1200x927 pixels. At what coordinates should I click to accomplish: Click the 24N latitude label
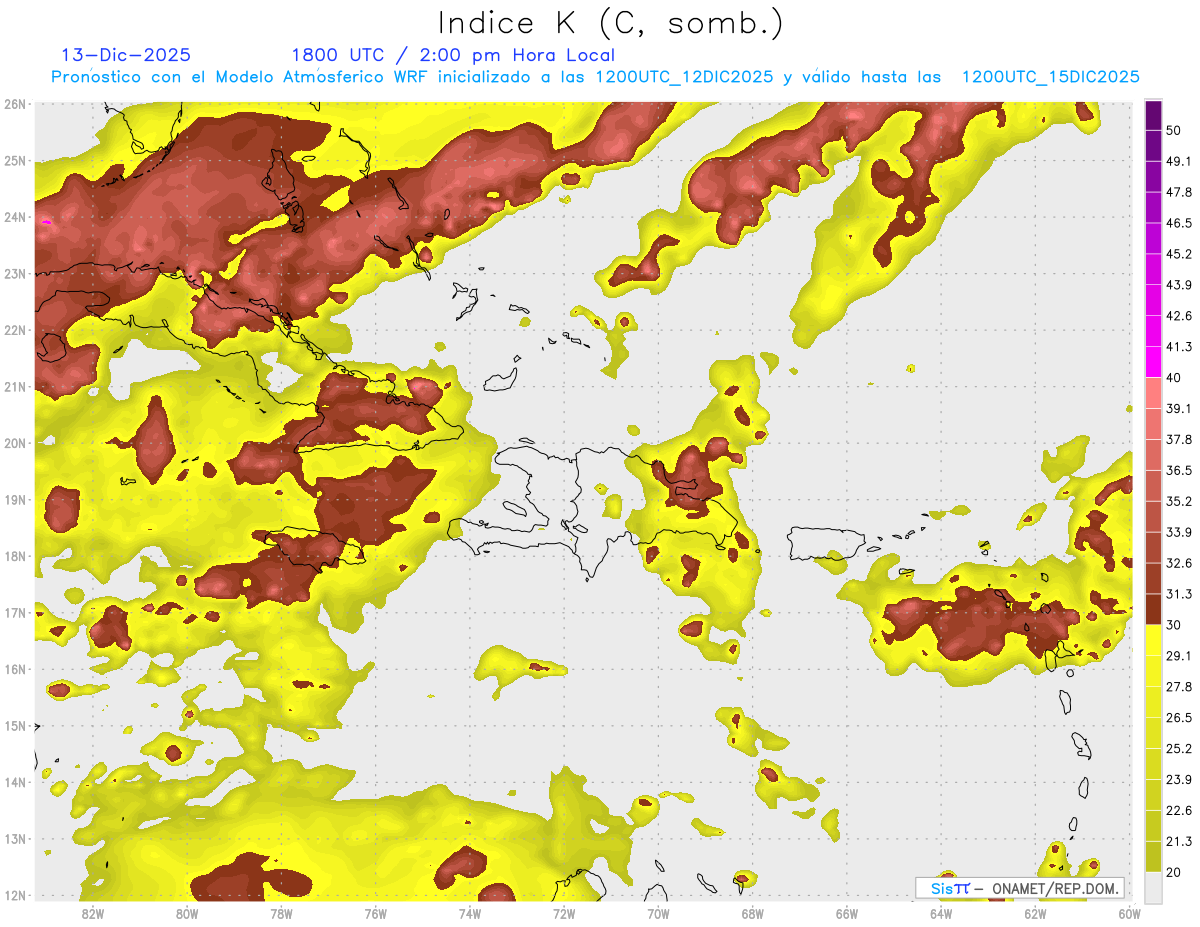pos(15,217)
